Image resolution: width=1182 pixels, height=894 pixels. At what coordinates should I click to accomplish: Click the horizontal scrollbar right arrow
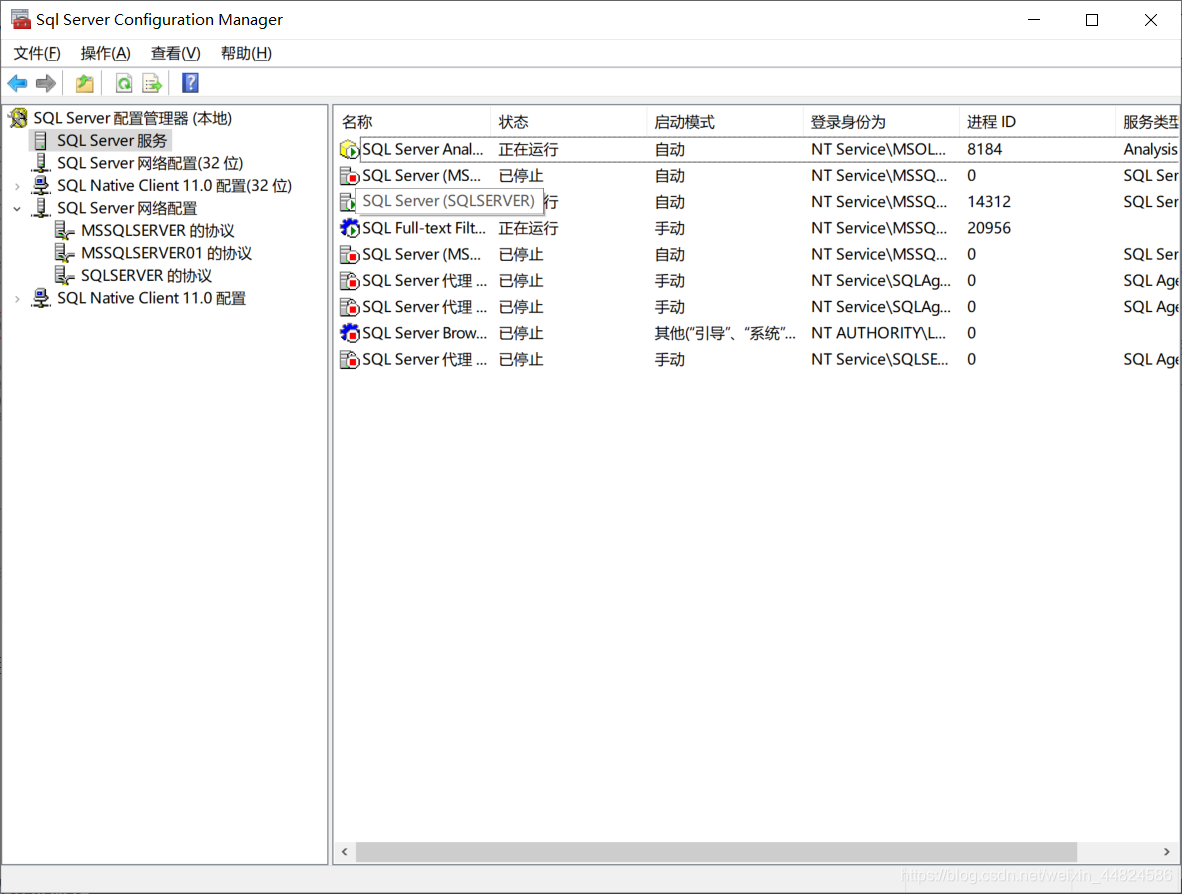(1166, 852)
